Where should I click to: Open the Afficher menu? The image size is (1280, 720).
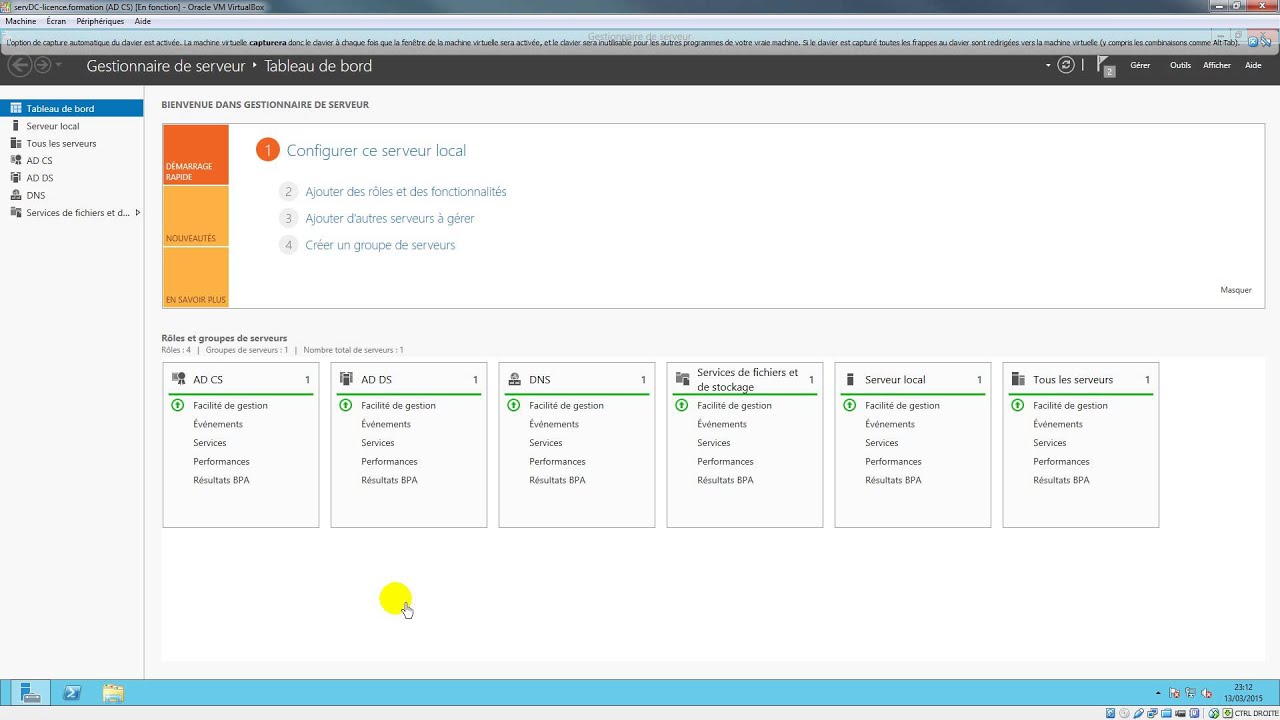pos(1217,65)
